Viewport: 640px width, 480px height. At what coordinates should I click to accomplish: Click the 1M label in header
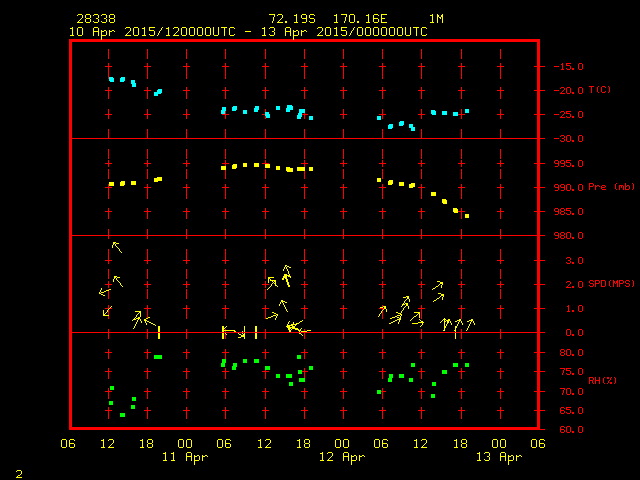pyautogui.click(x=436, y=19)
